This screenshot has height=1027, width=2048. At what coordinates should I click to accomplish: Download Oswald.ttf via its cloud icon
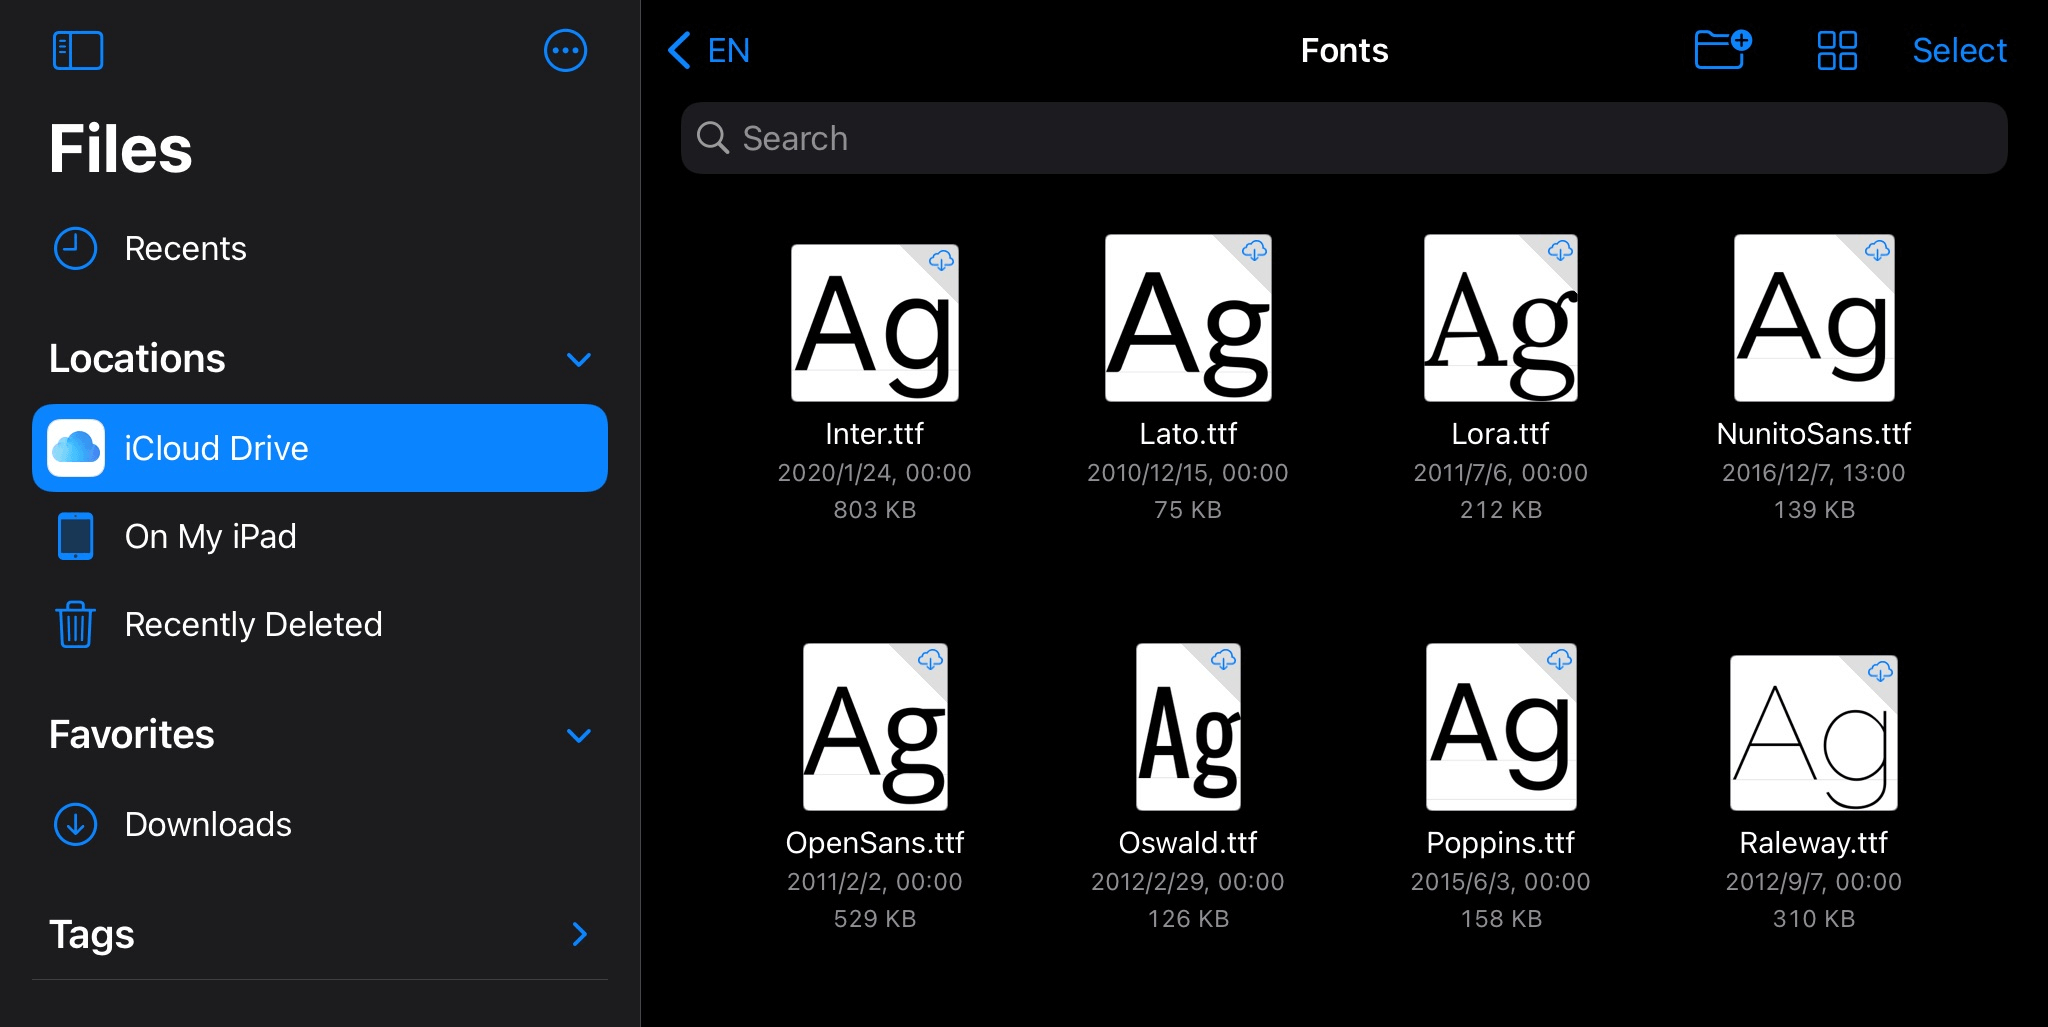1223,659
